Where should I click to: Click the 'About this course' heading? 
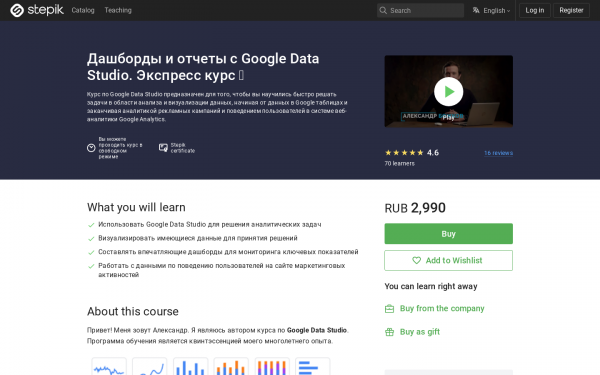click(x=133, y=311)
